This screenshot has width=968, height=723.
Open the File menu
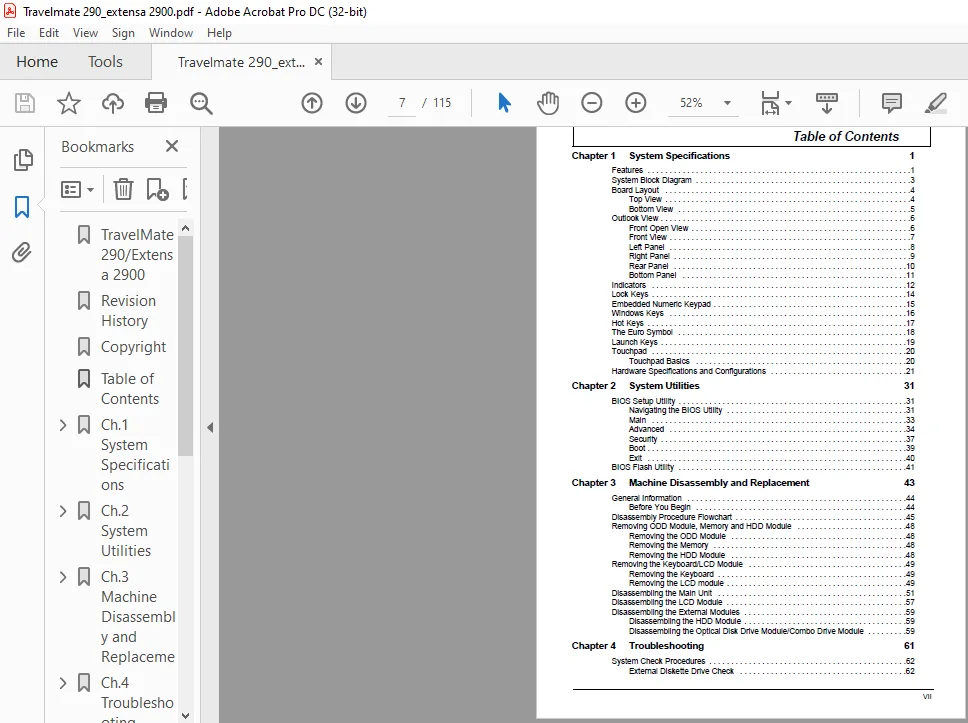coord(16,33)
